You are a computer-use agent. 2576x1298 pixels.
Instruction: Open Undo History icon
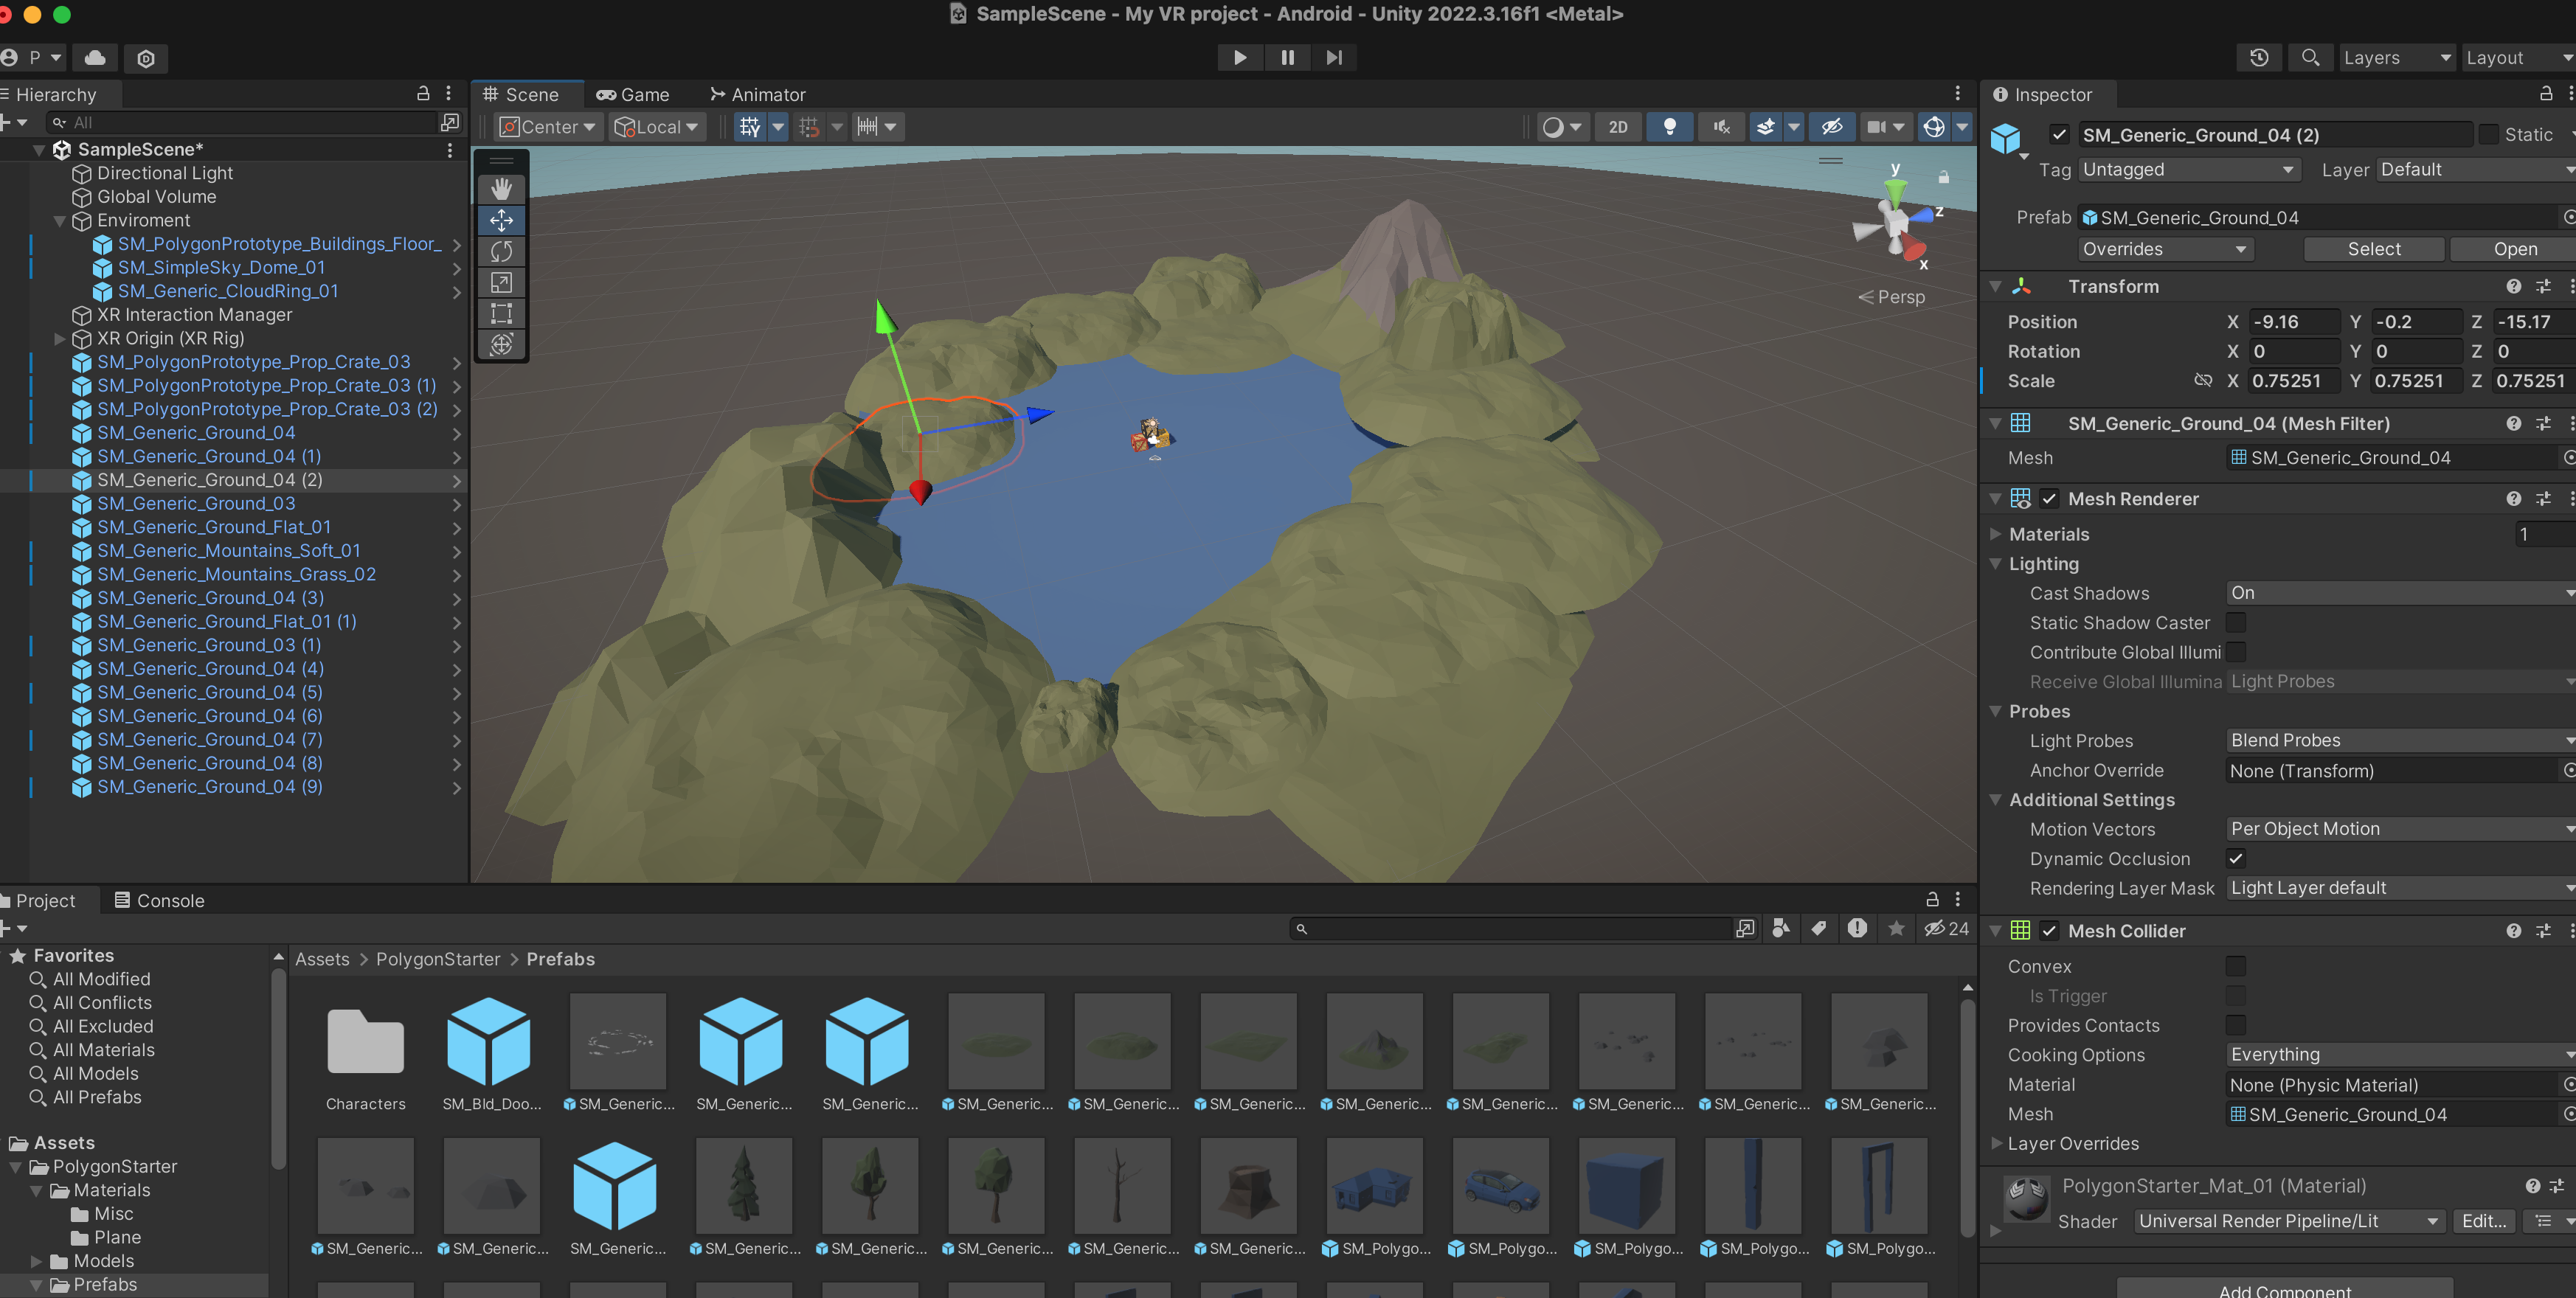[2258, 58]
